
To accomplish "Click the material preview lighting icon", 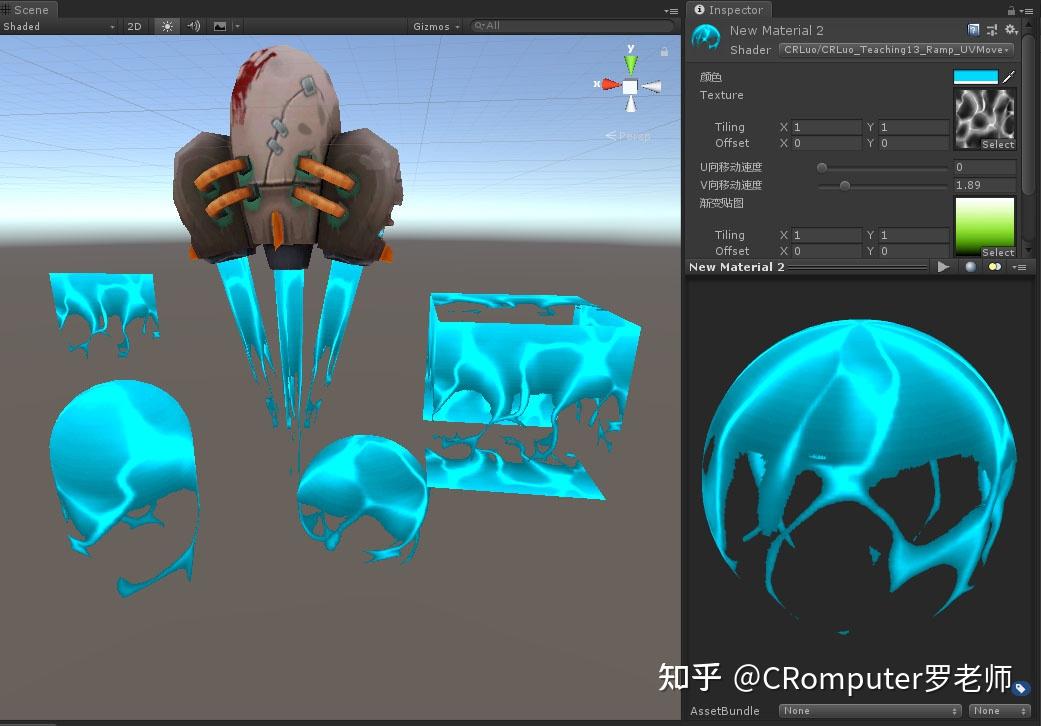I will pos(994,267).
